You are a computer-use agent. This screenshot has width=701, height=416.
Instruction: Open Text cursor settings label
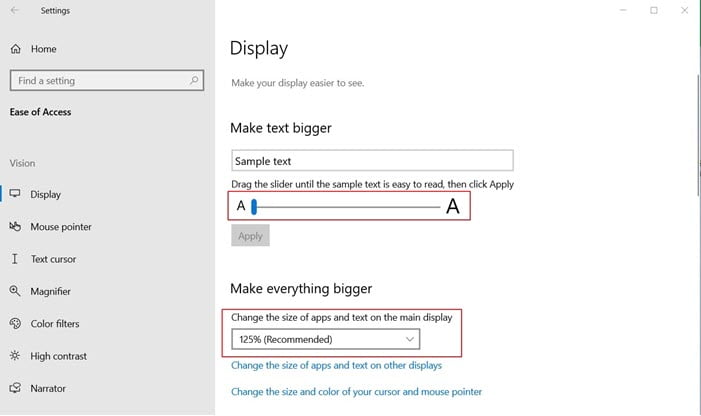tap(53, 259)
